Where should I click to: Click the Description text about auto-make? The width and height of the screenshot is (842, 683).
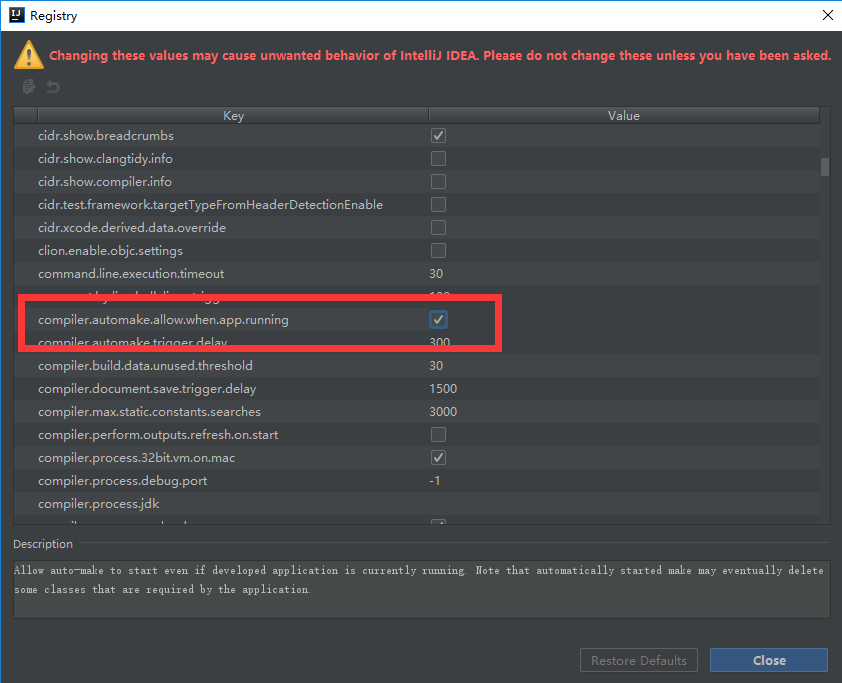tap(419, 580)
